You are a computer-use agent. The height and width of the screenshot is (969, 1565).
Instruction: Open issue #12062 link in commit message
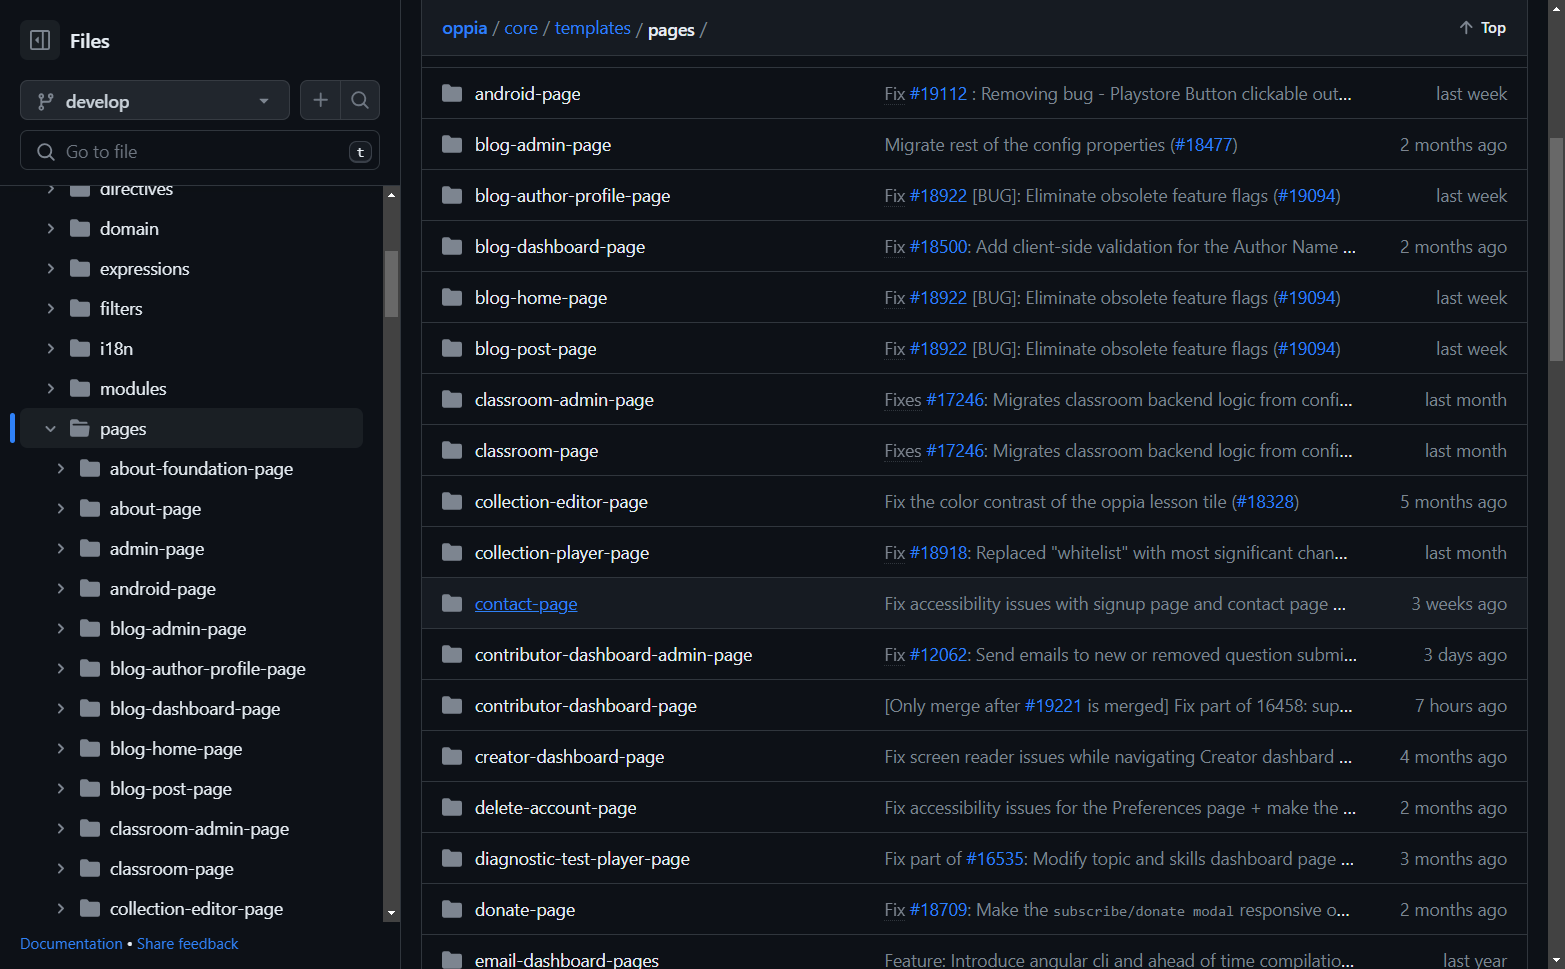[938, 654]
